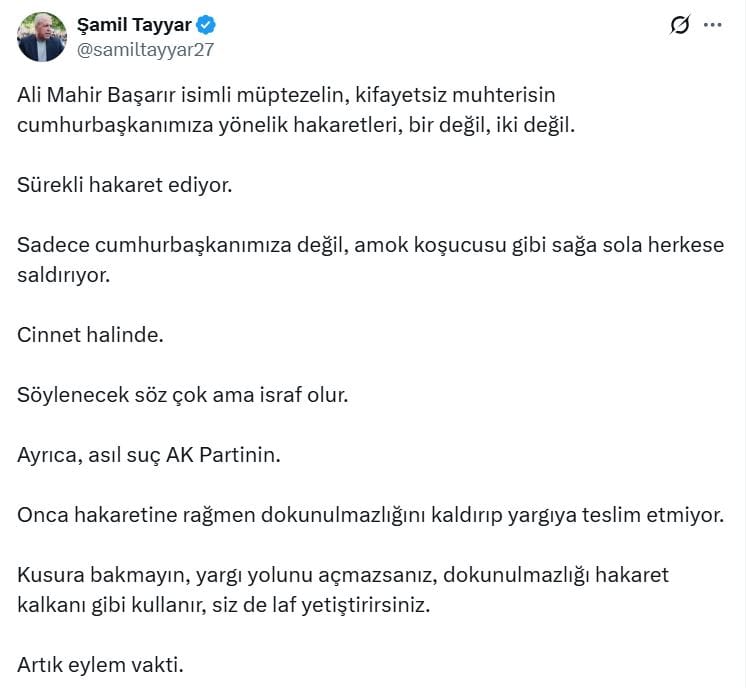The height and width of the screenshot is (688, 746).
Task: Click the final line "Artık eylem vakti."
Action: (x=100, y=665)
